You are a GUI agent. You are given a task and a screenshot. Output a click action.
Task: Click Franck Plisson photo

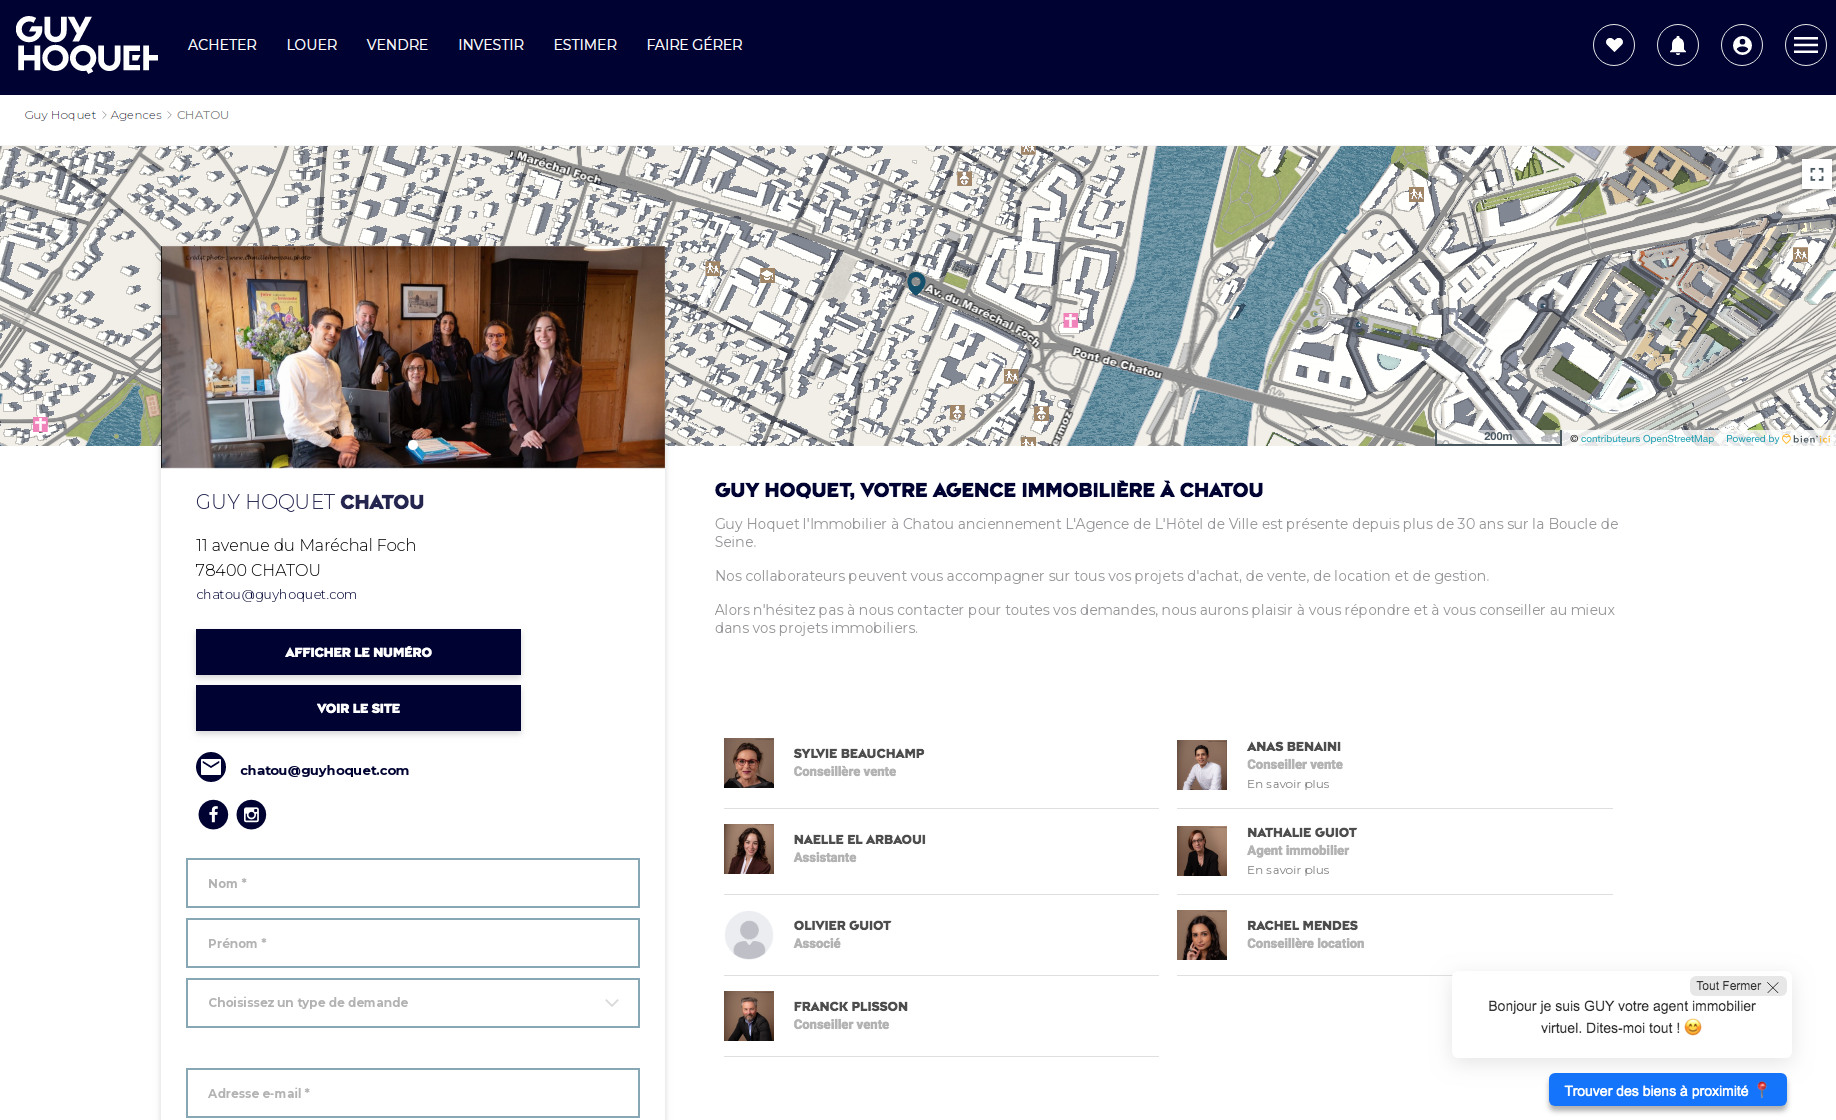pyautogui.click(x=749, y=1016)
